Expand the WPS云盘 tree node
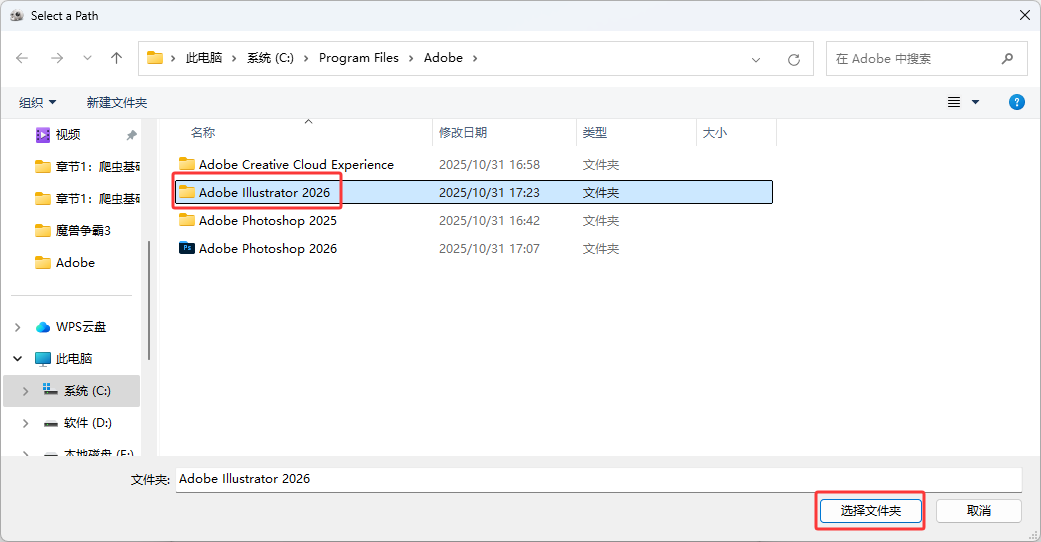This screenshot has width=1041, height=542. pos(18,327)
